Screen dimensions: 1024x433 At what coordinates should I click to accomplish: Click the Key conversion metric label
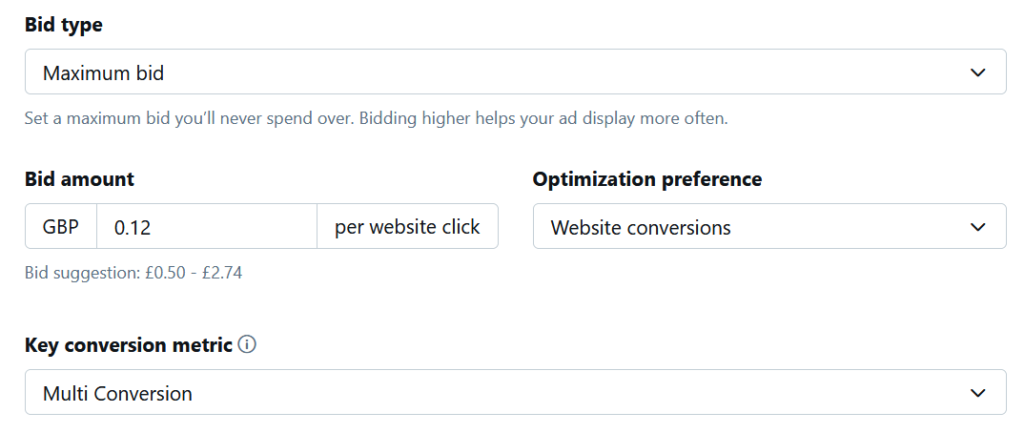point(129,345)
